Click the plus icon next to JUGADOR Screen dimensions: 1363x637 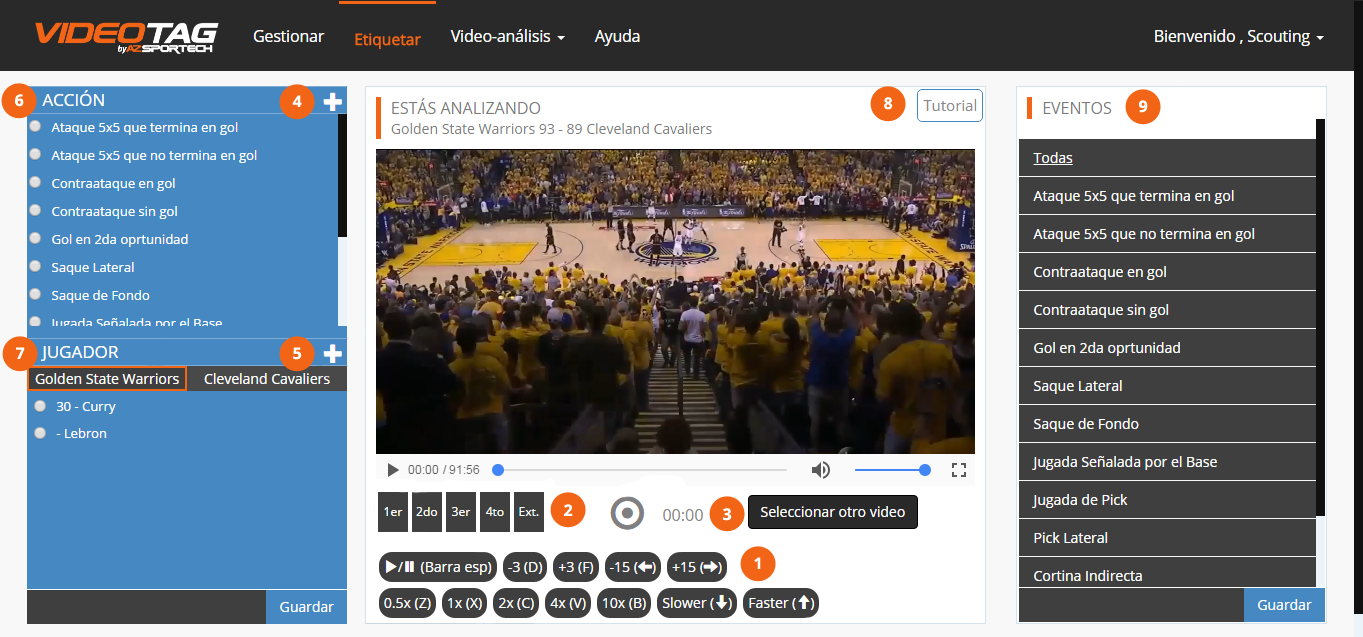pos(332,354)
